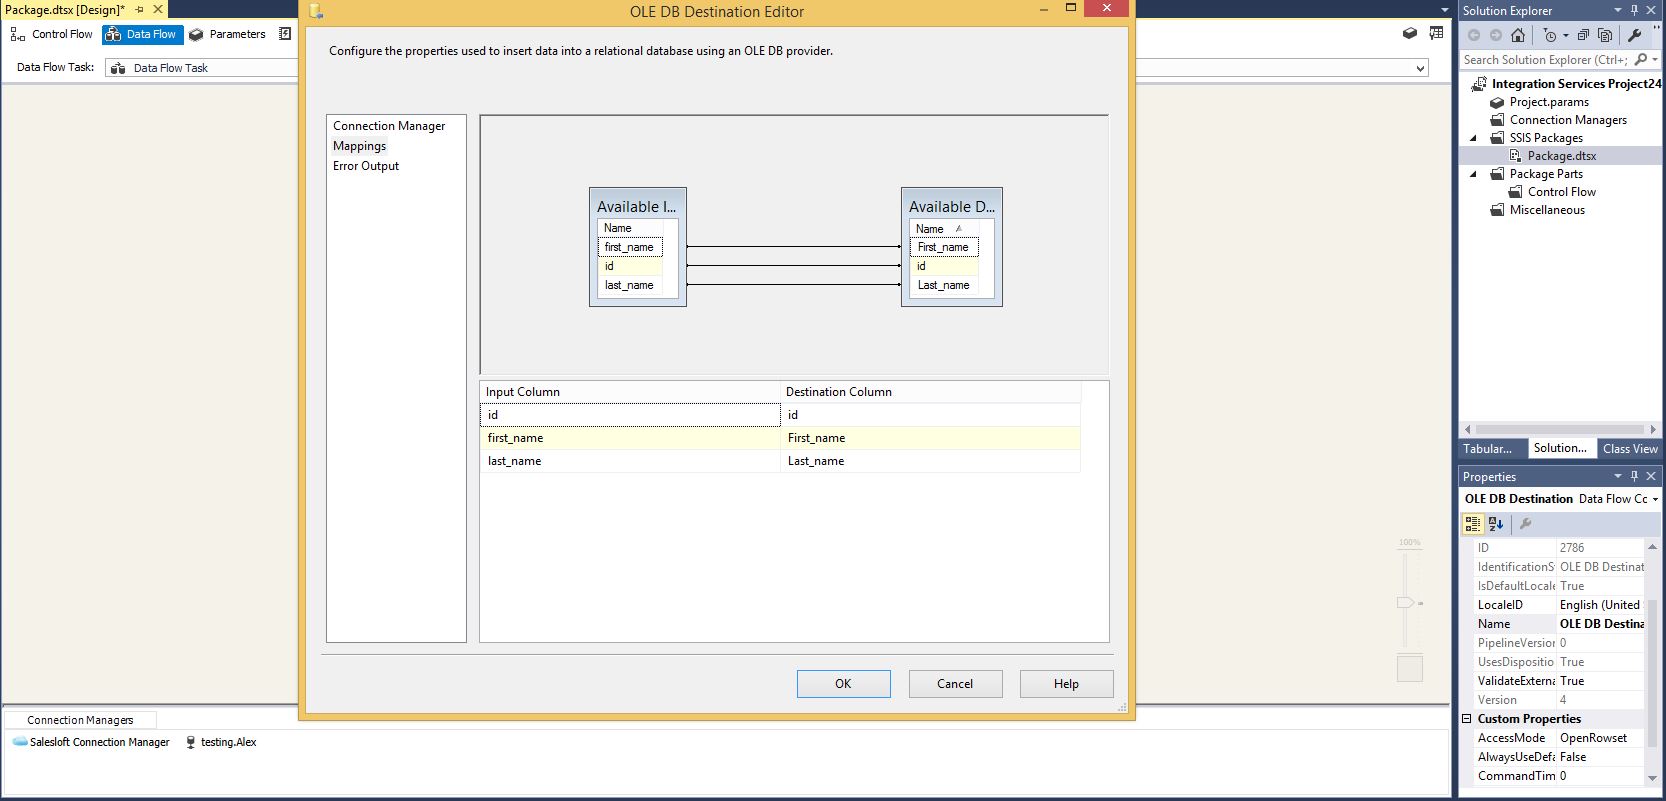Click the id input column cell
This screenshot has height=801, width=1666.
[630, 415]
